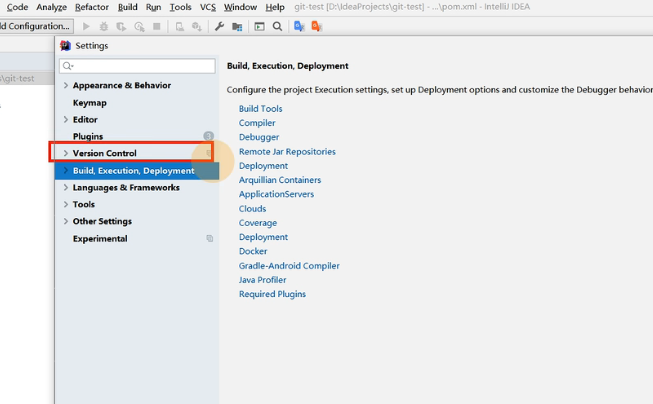Image resolution: width=653 pixels, height=404 pixels.
Task: Open the VCS menu
Action: (207, 7)
